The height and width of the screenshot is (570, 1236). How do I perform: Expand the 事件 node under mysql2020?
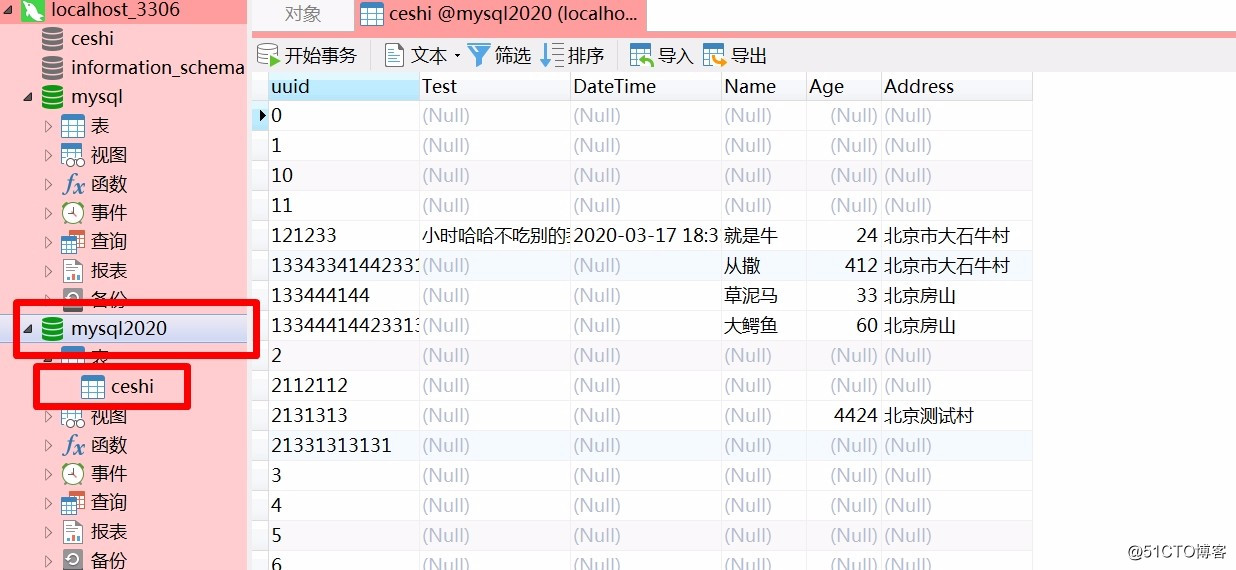point(48,474)
